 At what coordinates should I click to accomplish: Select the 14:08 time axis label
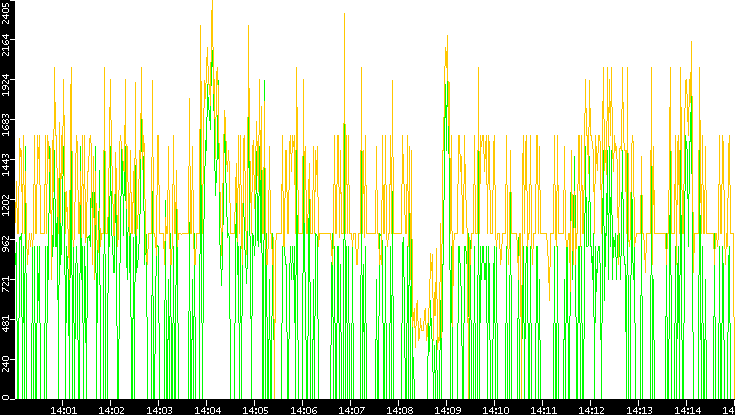399,410
